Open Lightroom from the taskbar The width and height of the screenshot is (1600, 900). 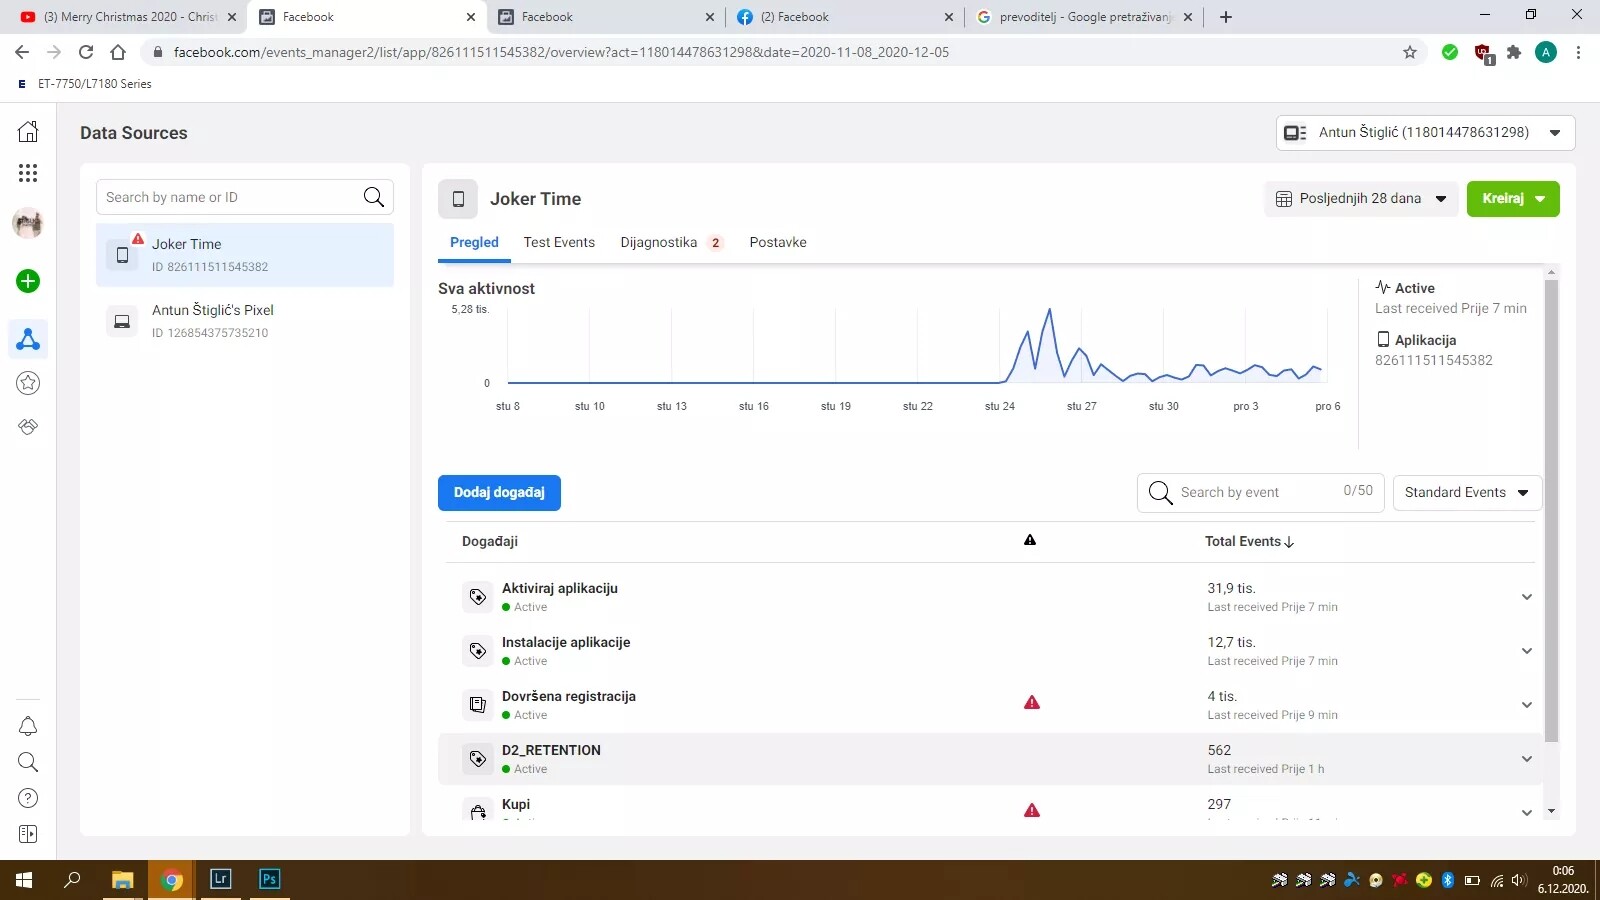[x=221, y=879]
